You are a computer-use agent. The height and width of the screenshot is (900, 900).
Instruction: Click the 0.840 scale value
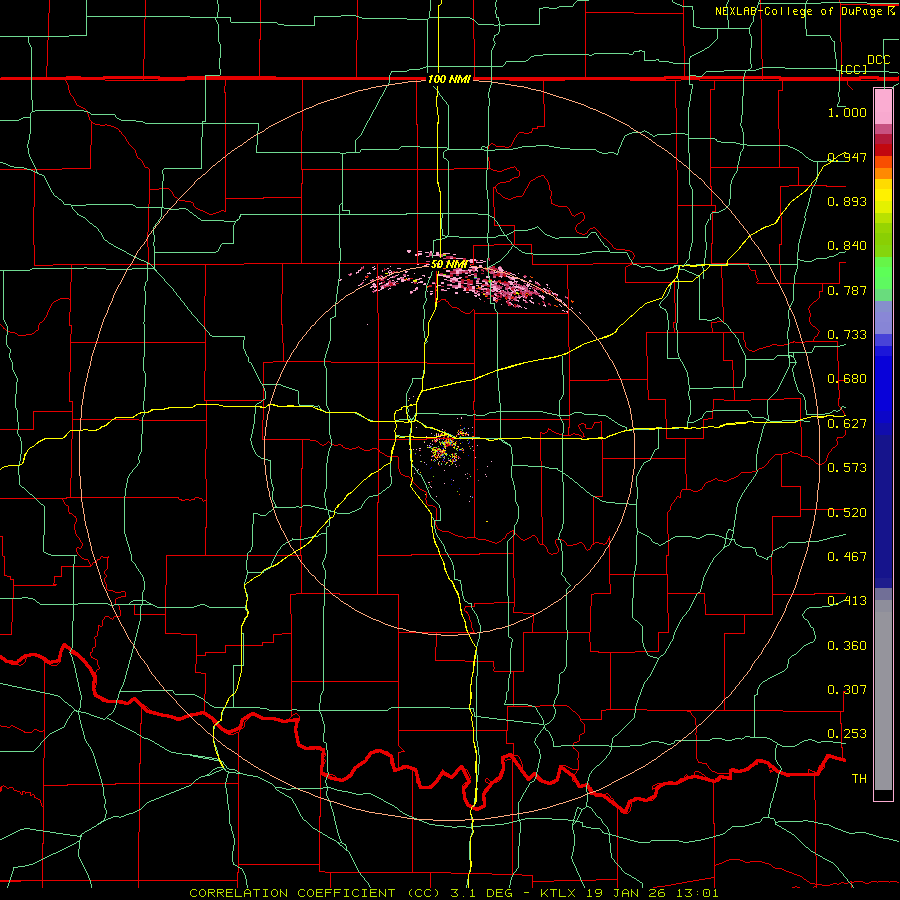[847, 246]
